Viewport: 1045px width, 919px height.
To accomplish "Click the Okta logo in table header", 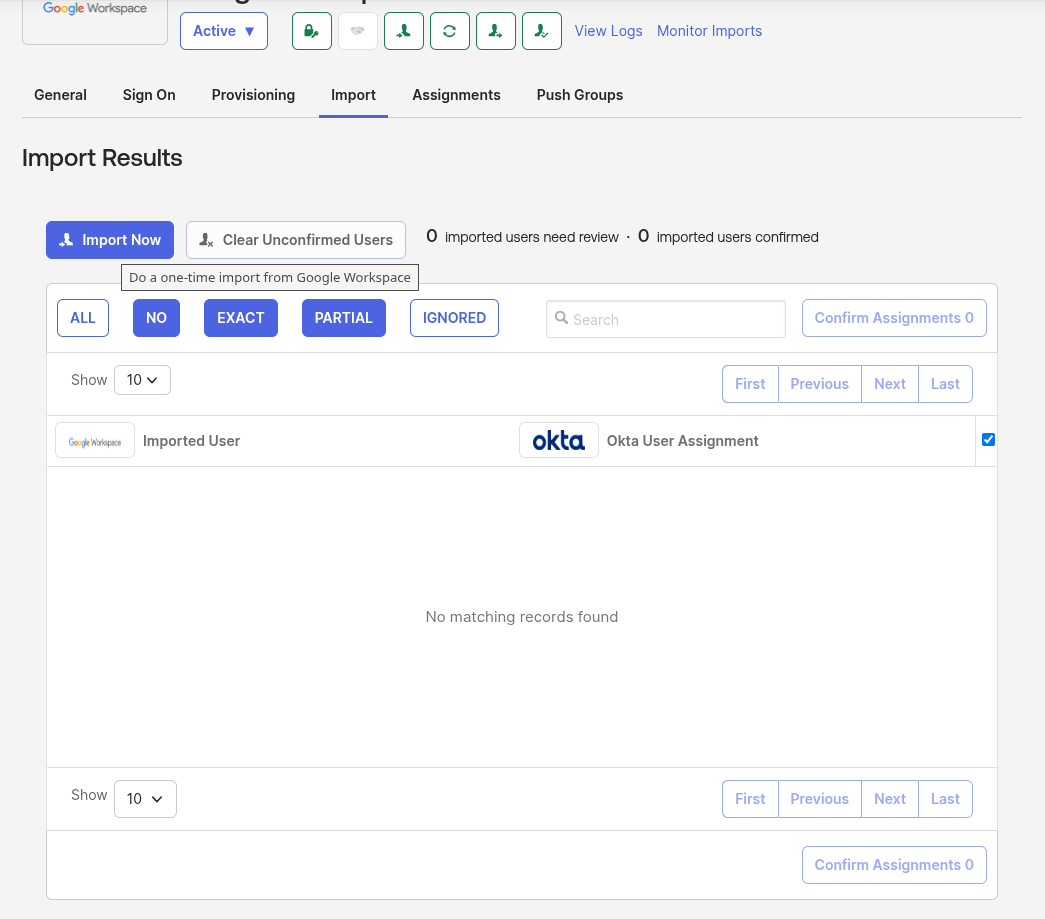I will 558,441.
